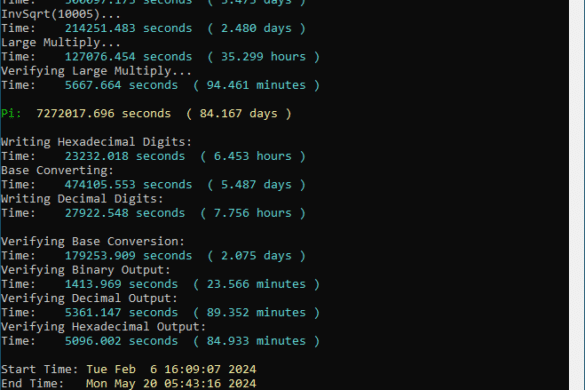Viewport: 585px width, 390px height.
Task: Click the 'Verifying Binary Output:' line
Action: [86, 270]
